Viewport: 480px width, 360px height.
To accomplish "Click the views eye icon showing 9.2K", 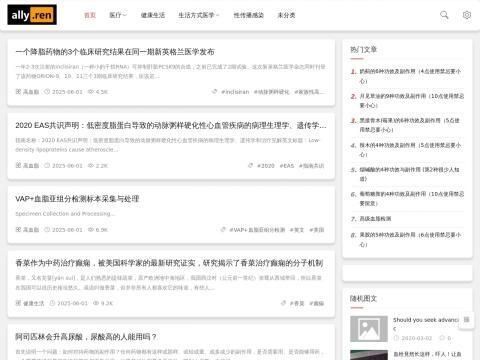I will [x=96, y=303].
